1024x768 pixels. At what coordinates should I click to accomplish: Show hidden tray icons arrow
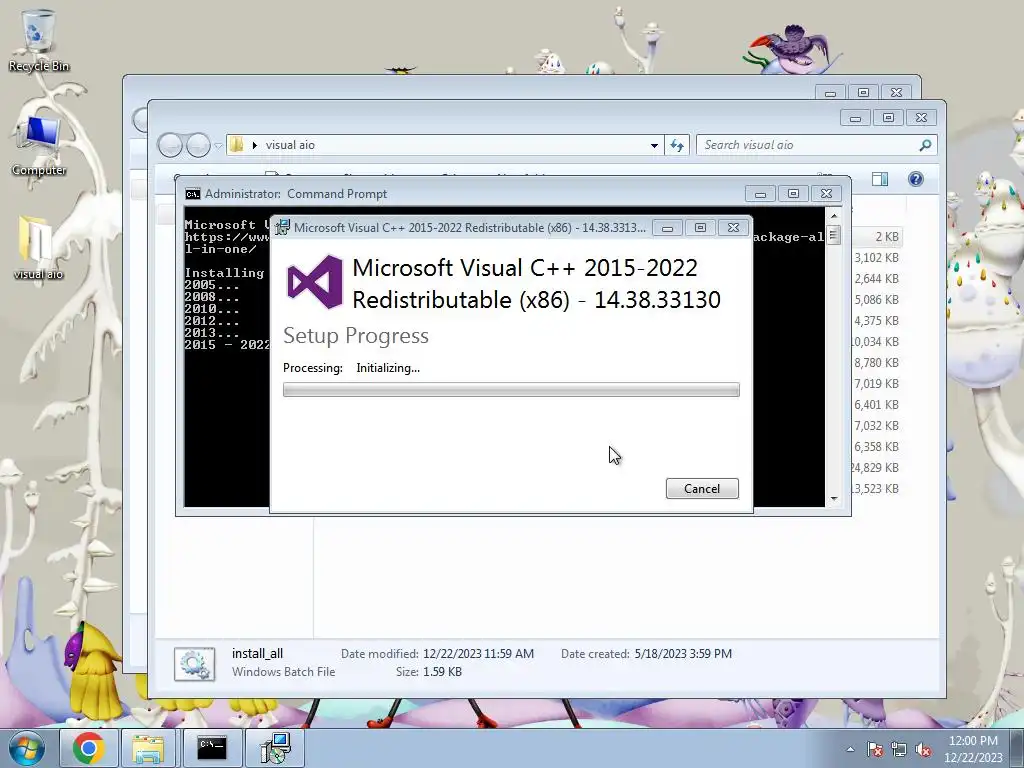(x=850, y=749)
